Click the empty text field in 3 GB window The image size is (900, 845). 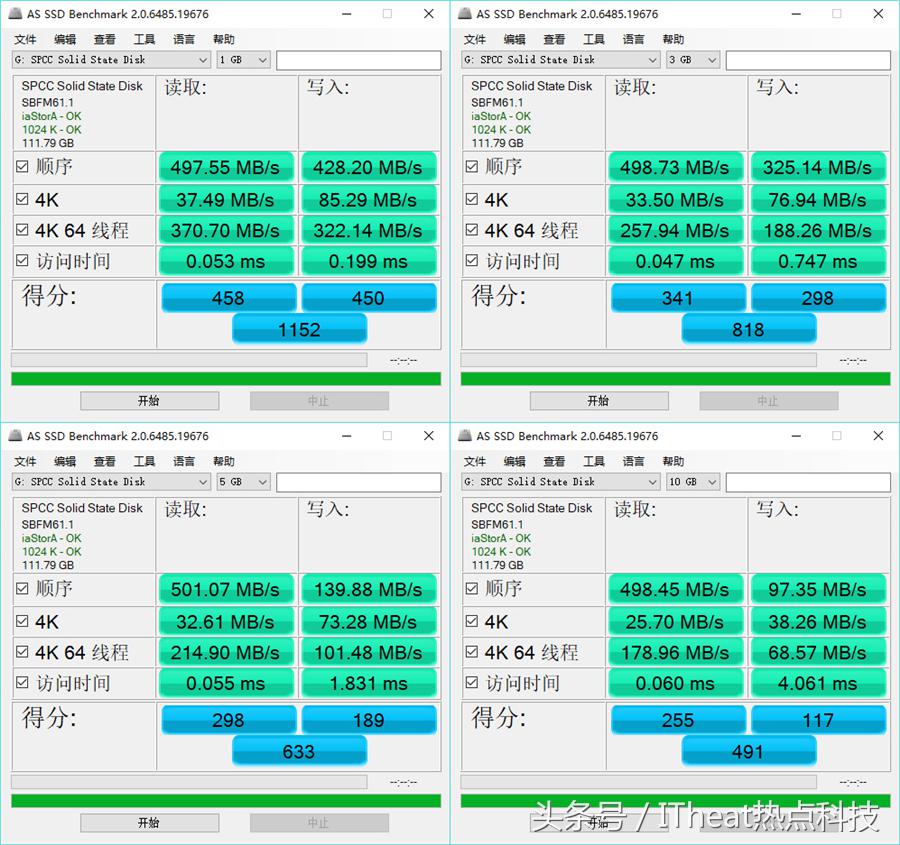(x=808, y=60)
